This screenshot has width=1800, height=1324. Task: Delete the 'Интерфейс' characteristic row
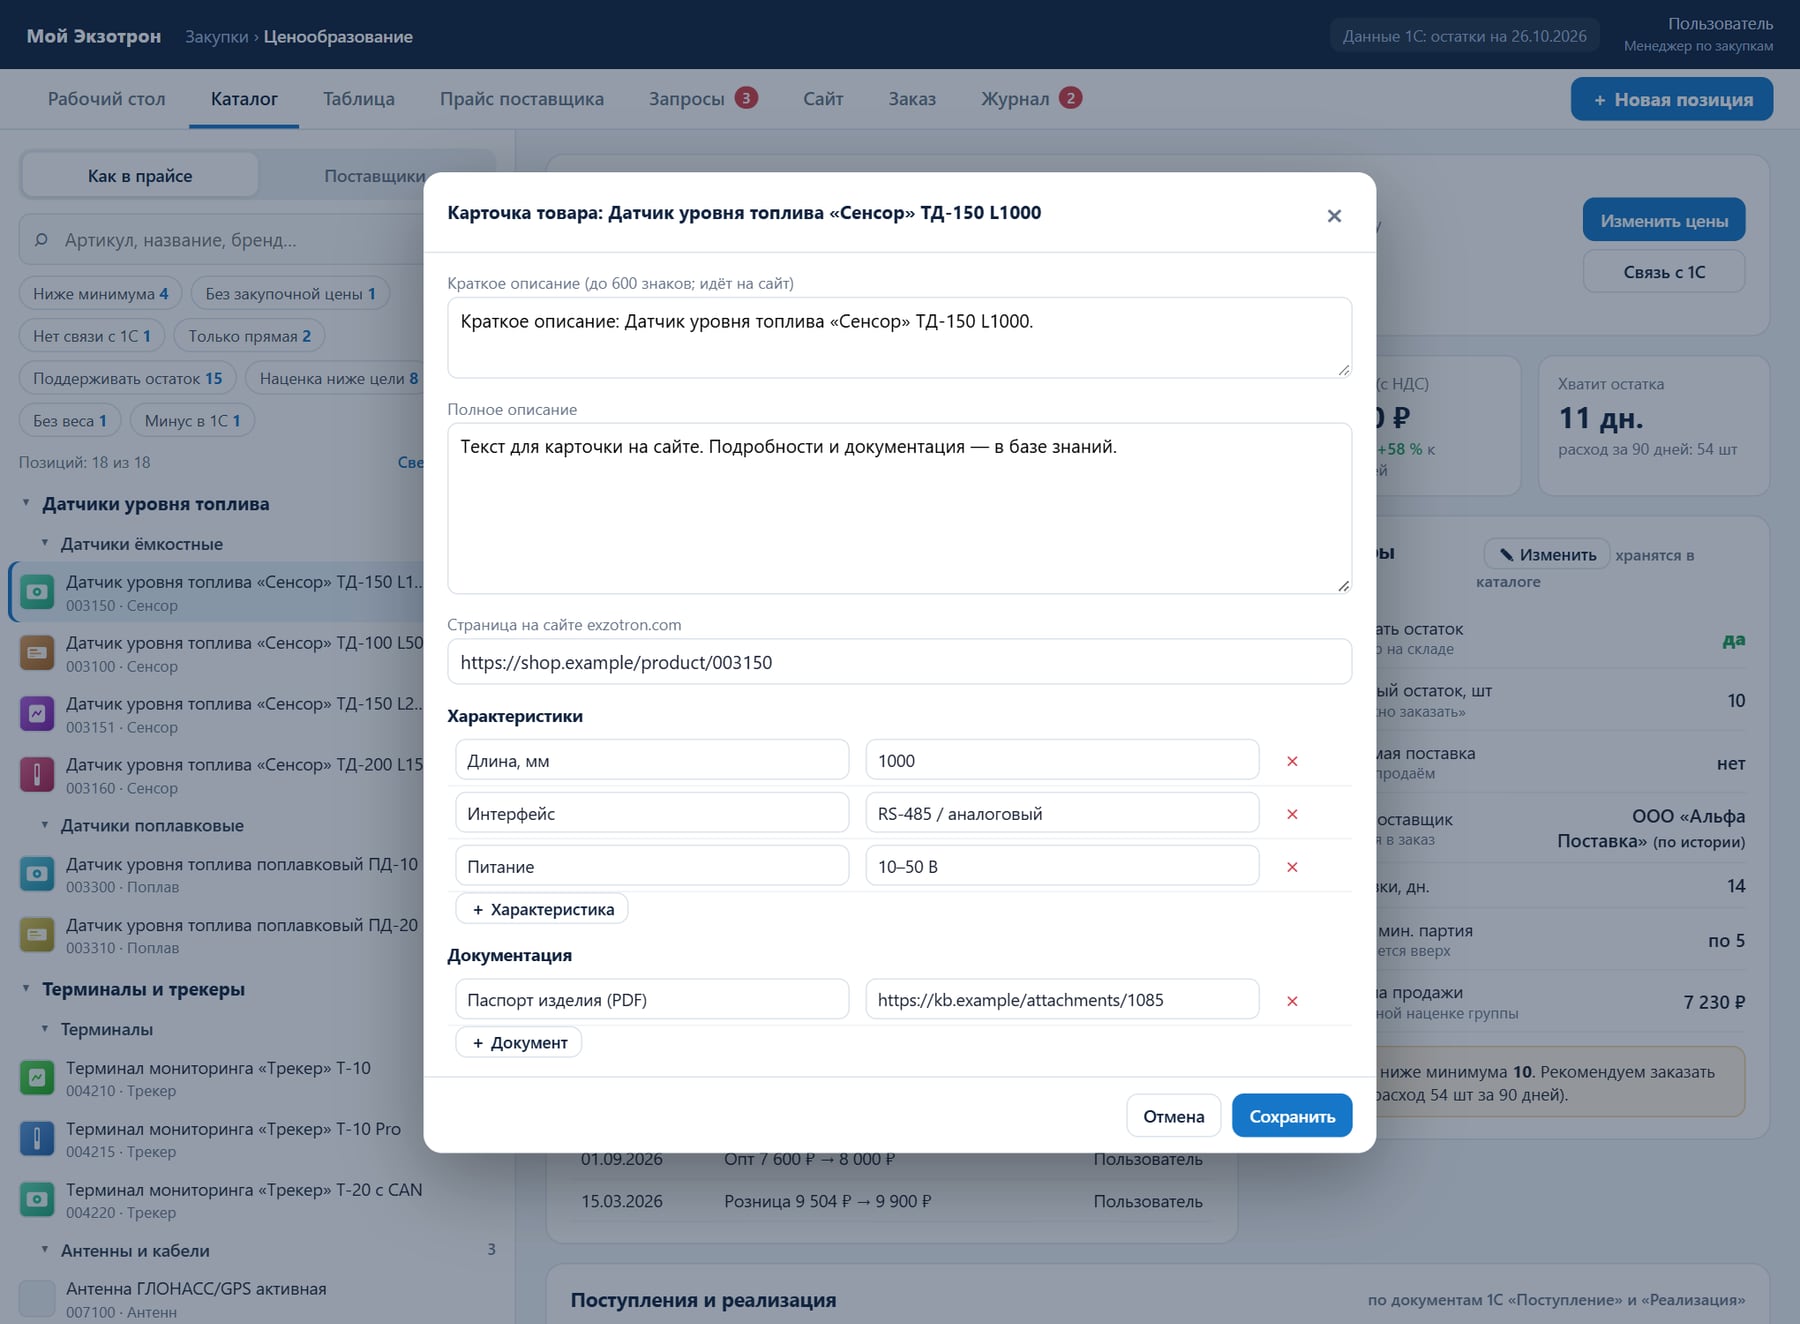coord(1291,814)
